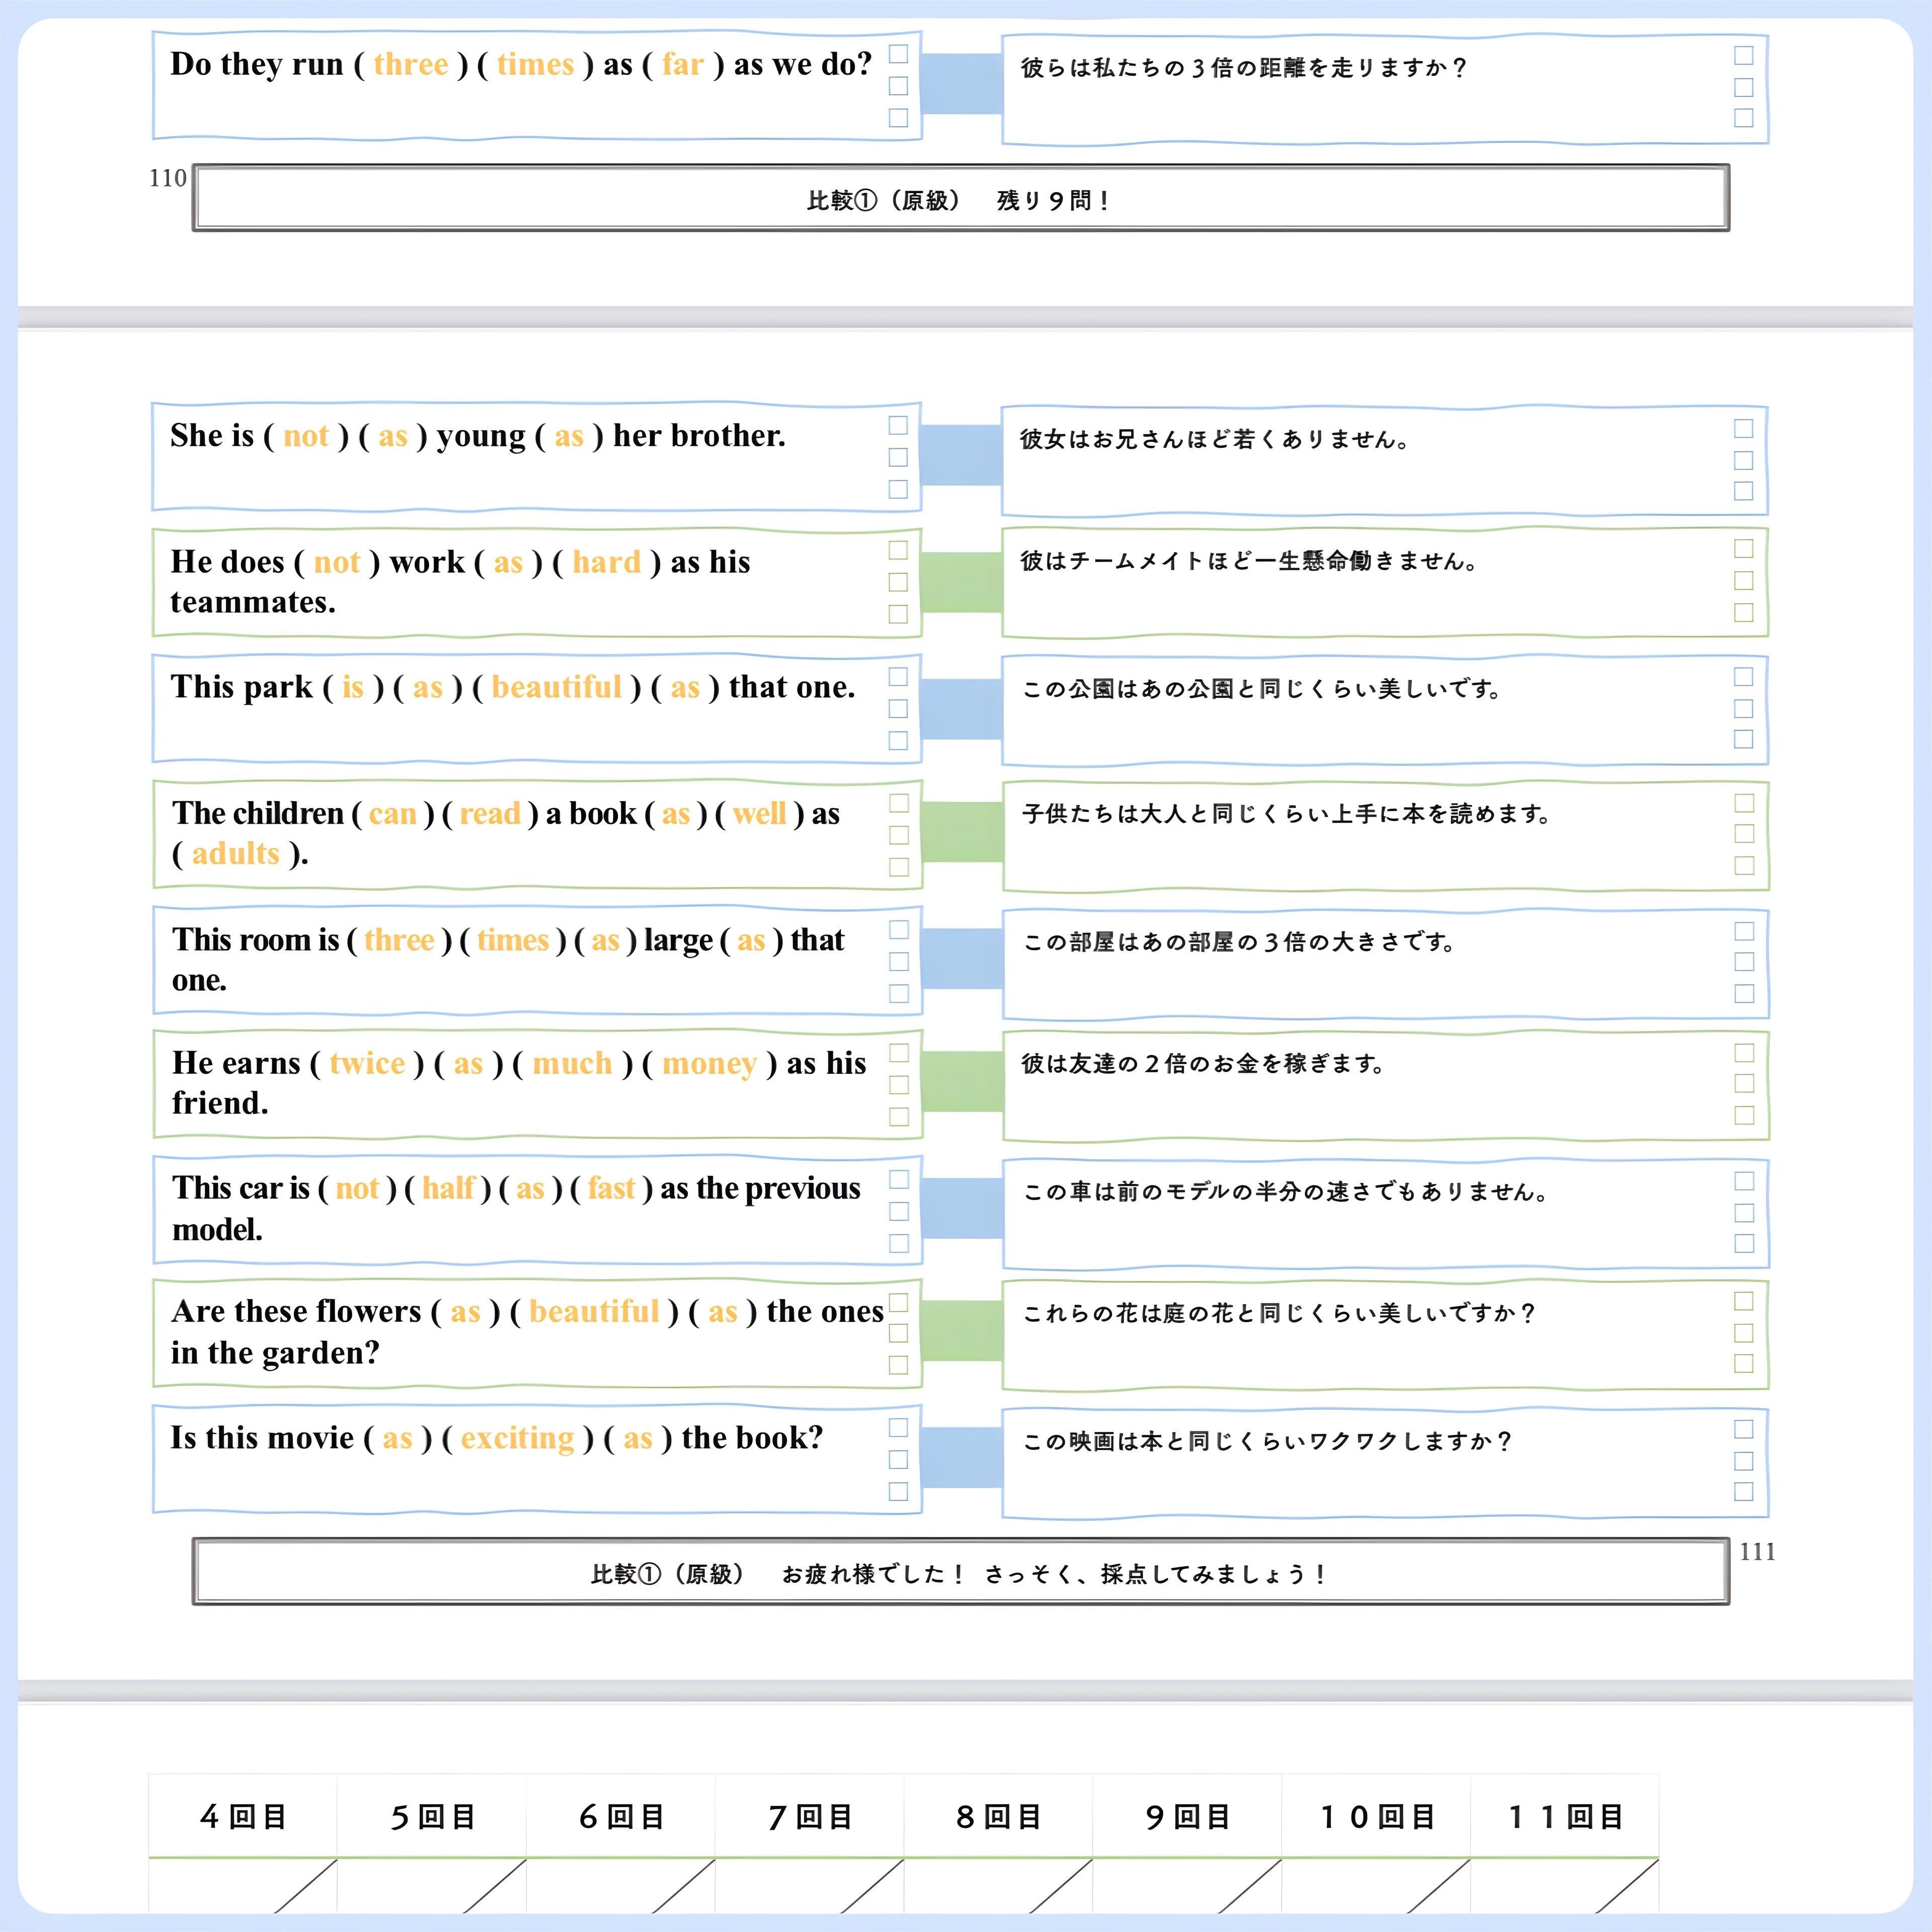Tick middle checkbox beside これらの花は庭の花 translation
The height and width of the screenshot is (1932, 1932).
[x=1743, y=1333]
